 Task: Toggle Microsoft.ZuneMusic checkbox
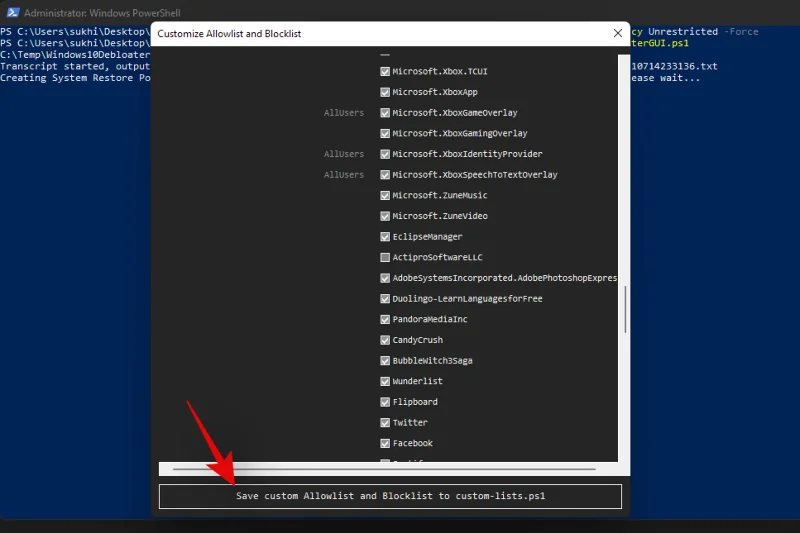point(385,195)
